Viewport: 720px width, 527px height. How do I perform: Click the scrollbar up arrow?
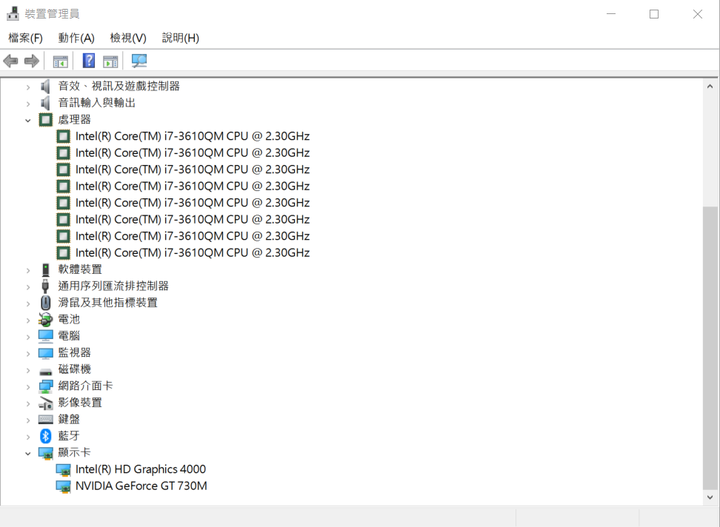pyautogui.click(x=710, y=86)
